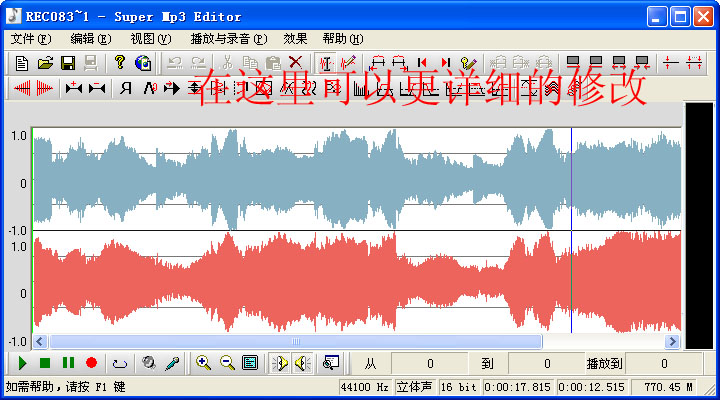The height and width of the screenshot is (400, 720).
Task: Click the red fade-in waveform icon
Action: point(22,88)
